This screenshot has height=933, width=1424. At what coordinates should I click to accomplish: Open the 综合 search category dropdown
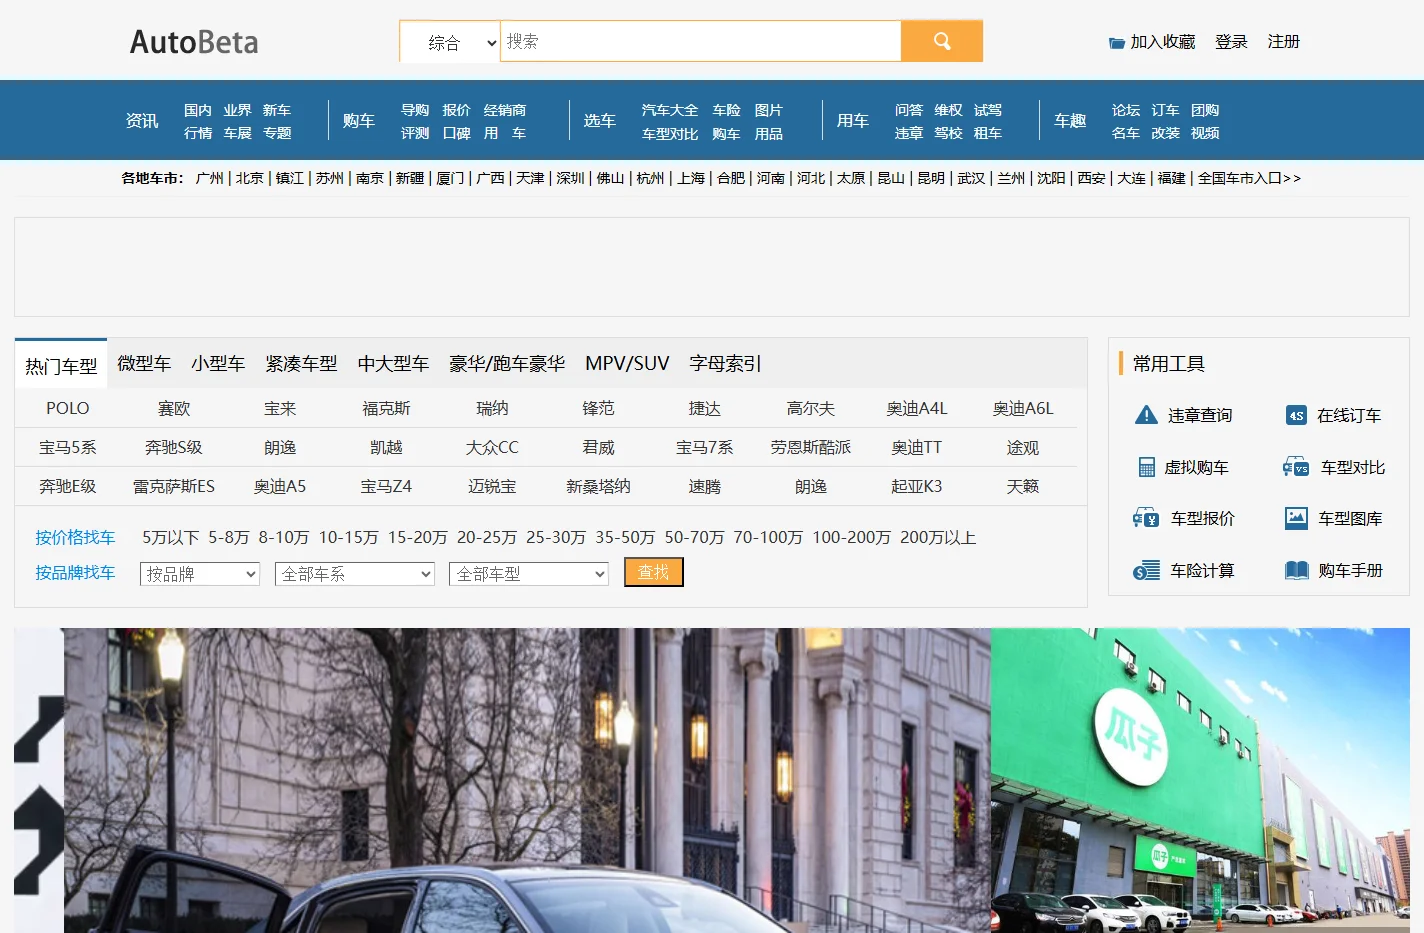pos(450,42)
